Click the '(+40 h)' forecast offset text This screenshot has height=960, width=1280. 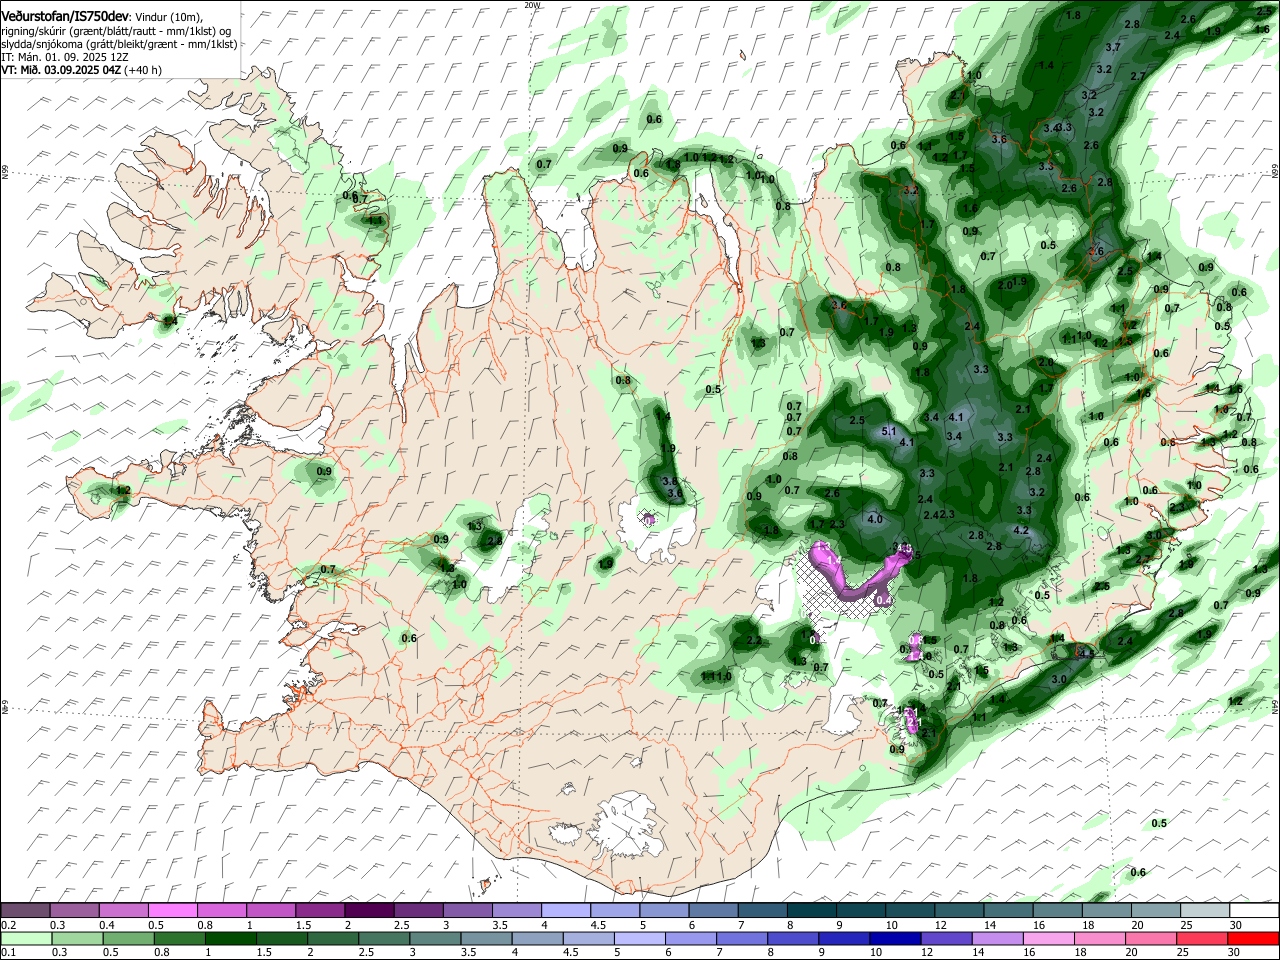(x=143, y=70)
